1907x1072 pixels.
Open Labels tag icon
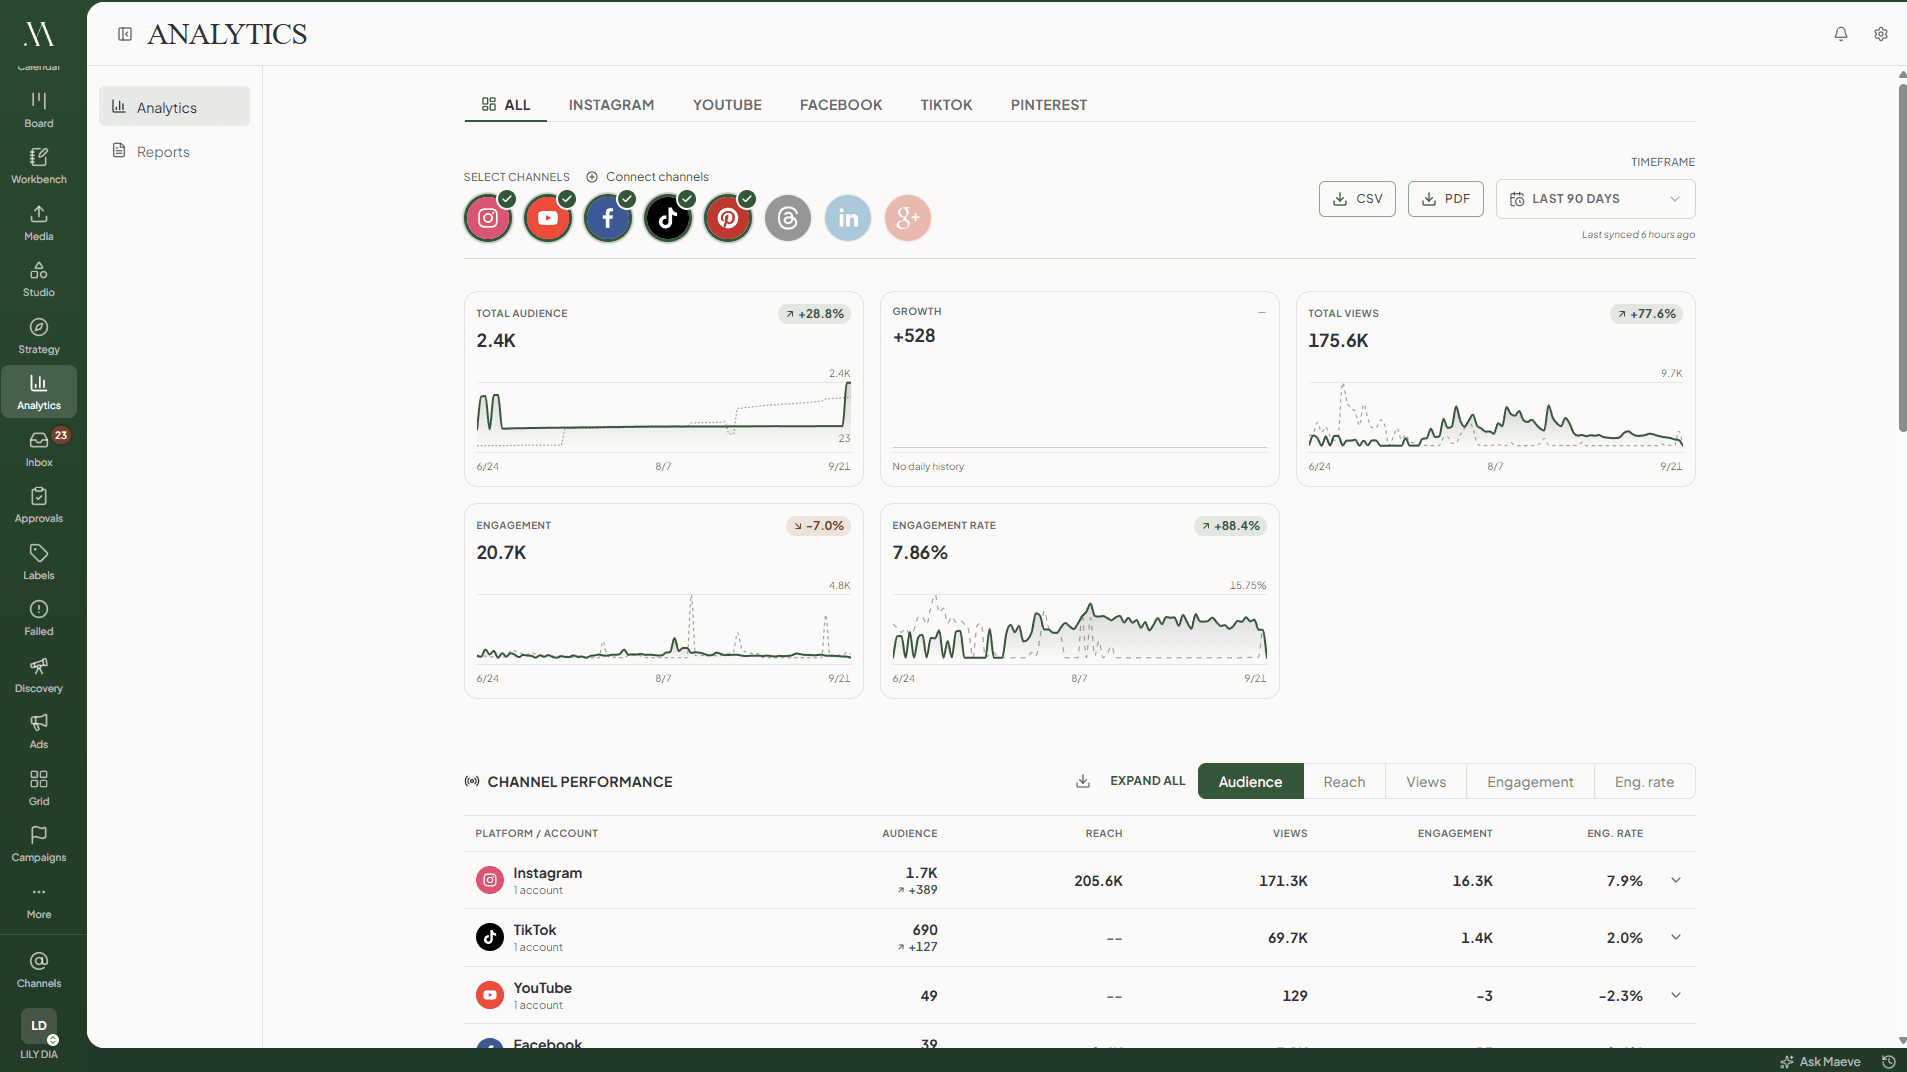(39, 562)
